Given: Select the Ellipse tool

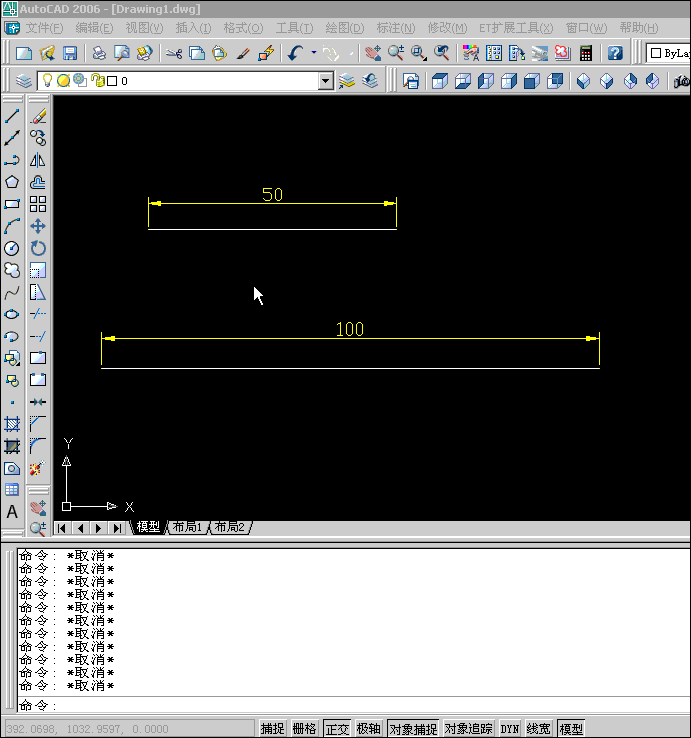Looking at the screenshot, I should 12,314.
